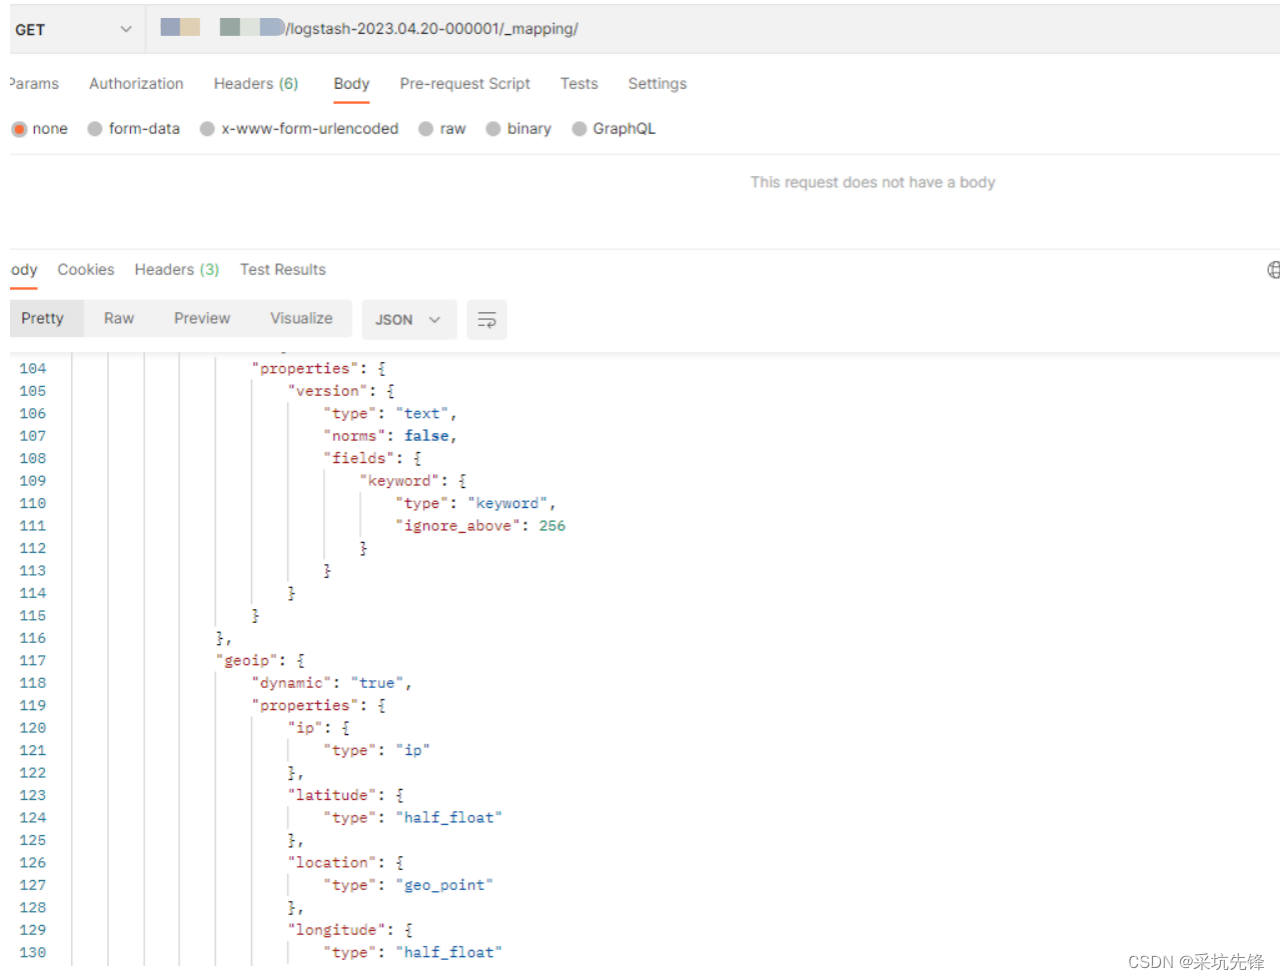Click the "ip" key on line 120
The height and width of the screenshot is (980, 1280).
coord(305,728)
